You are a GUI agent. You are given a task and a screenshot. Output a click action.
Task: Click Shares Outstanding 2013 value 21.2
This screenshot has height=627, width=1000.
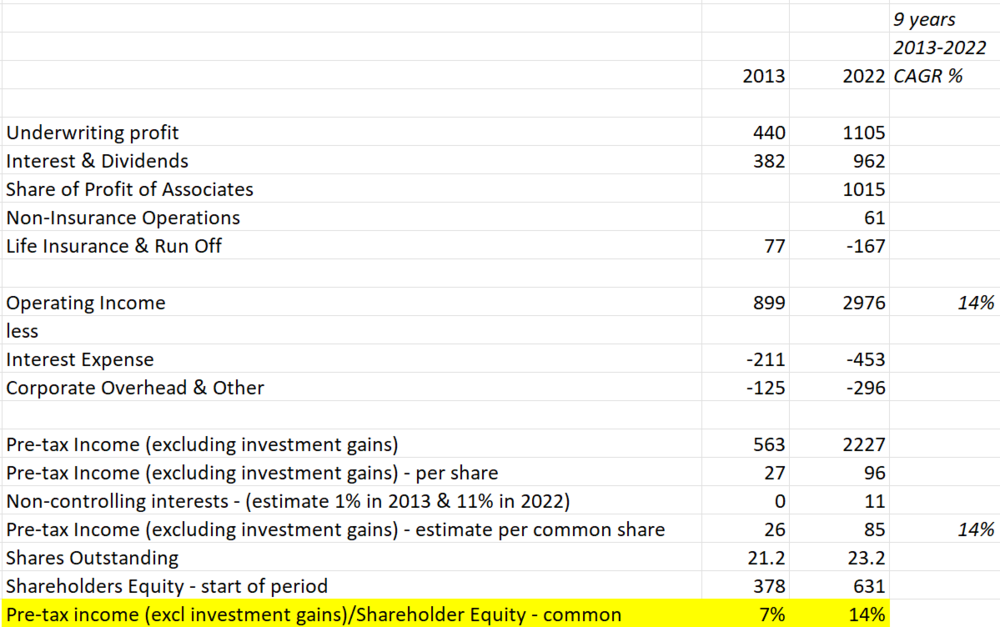click(x=746, y=557)
